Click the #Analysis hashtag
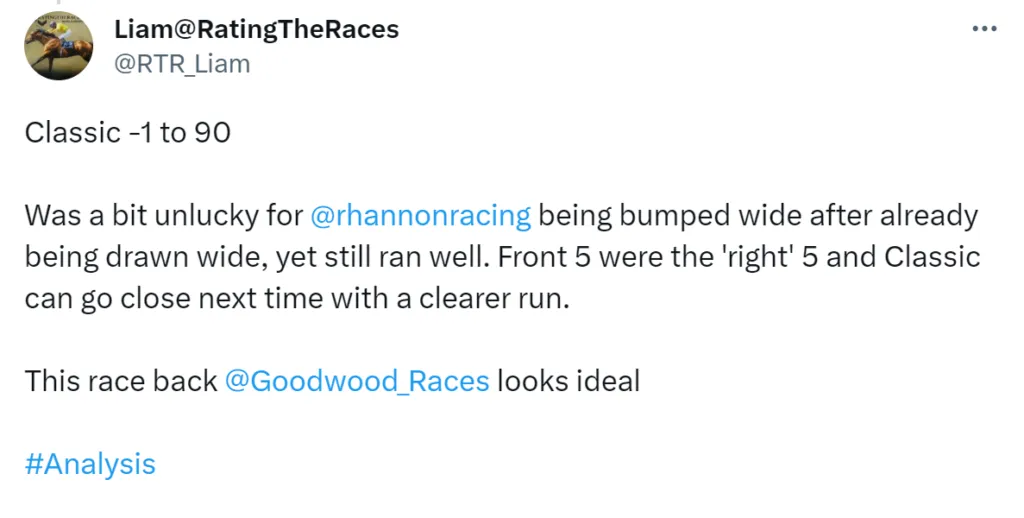The height and width of the screenshot is (518, 1024). pos(90,464)
